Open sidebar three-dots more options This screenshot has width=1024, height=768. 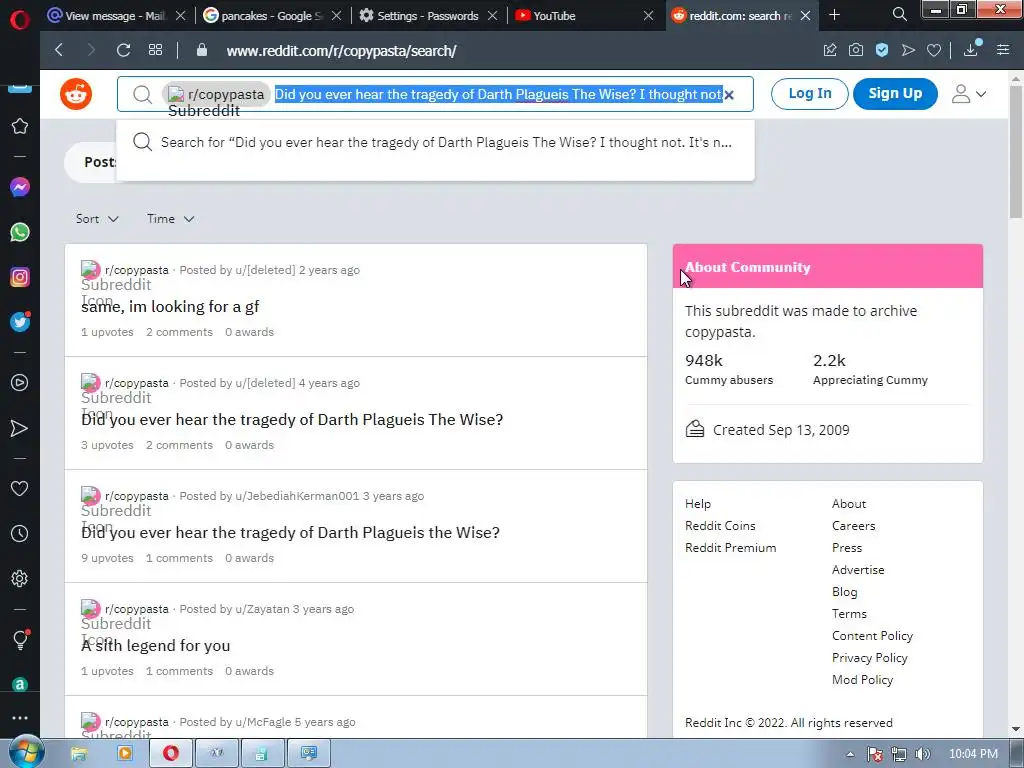(x=20, y=718)
